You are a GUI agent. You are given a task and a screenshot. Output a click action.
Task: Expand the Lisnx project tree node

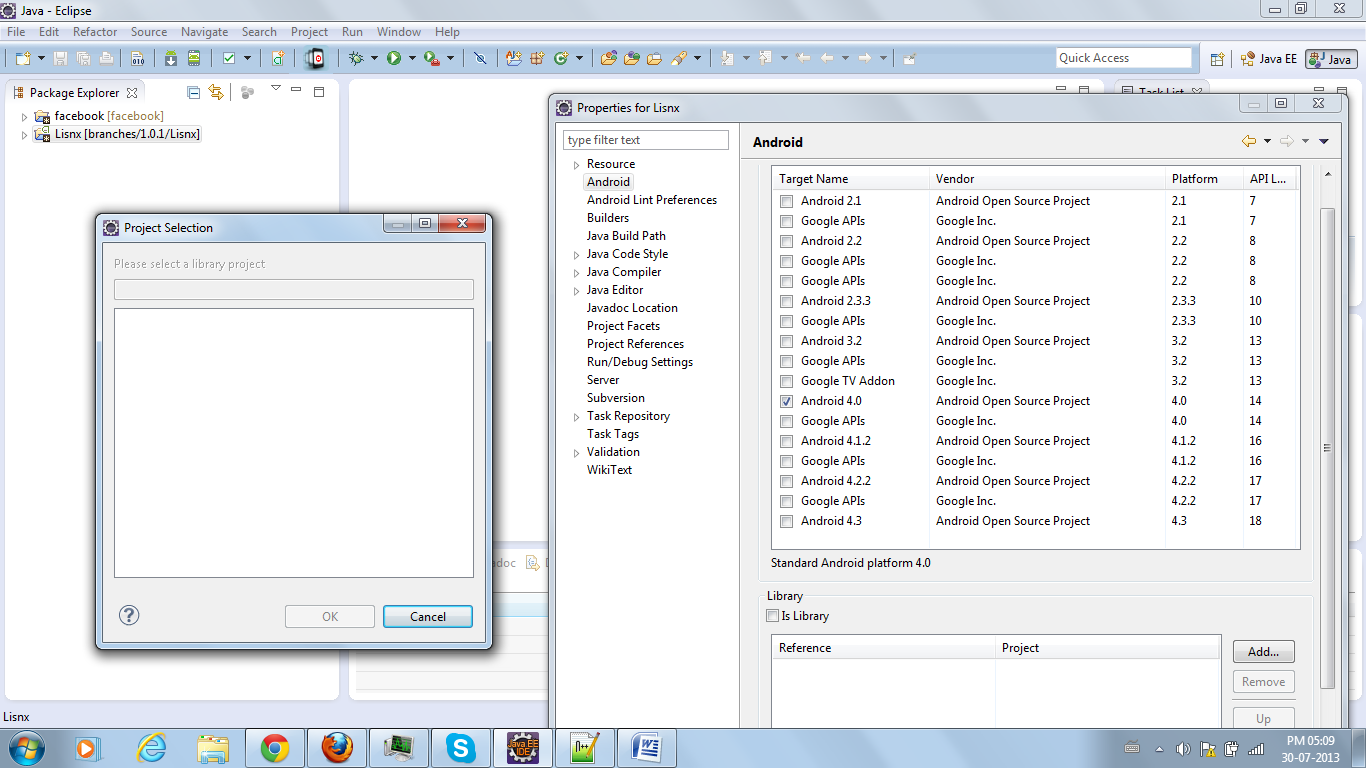[x=25, y=135]
